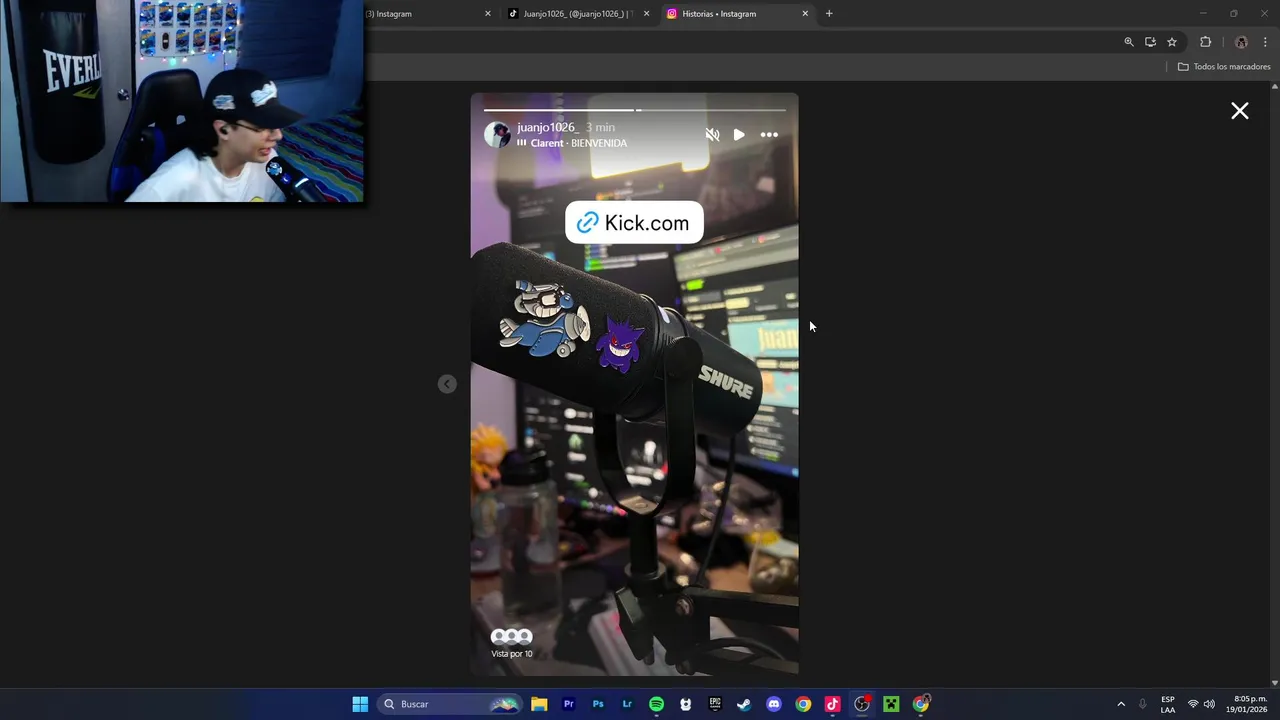Viewport: 1280px width, 720px height.
Task: Launch Premiere Pro from taskbar
Action: [x=569, y=704]
